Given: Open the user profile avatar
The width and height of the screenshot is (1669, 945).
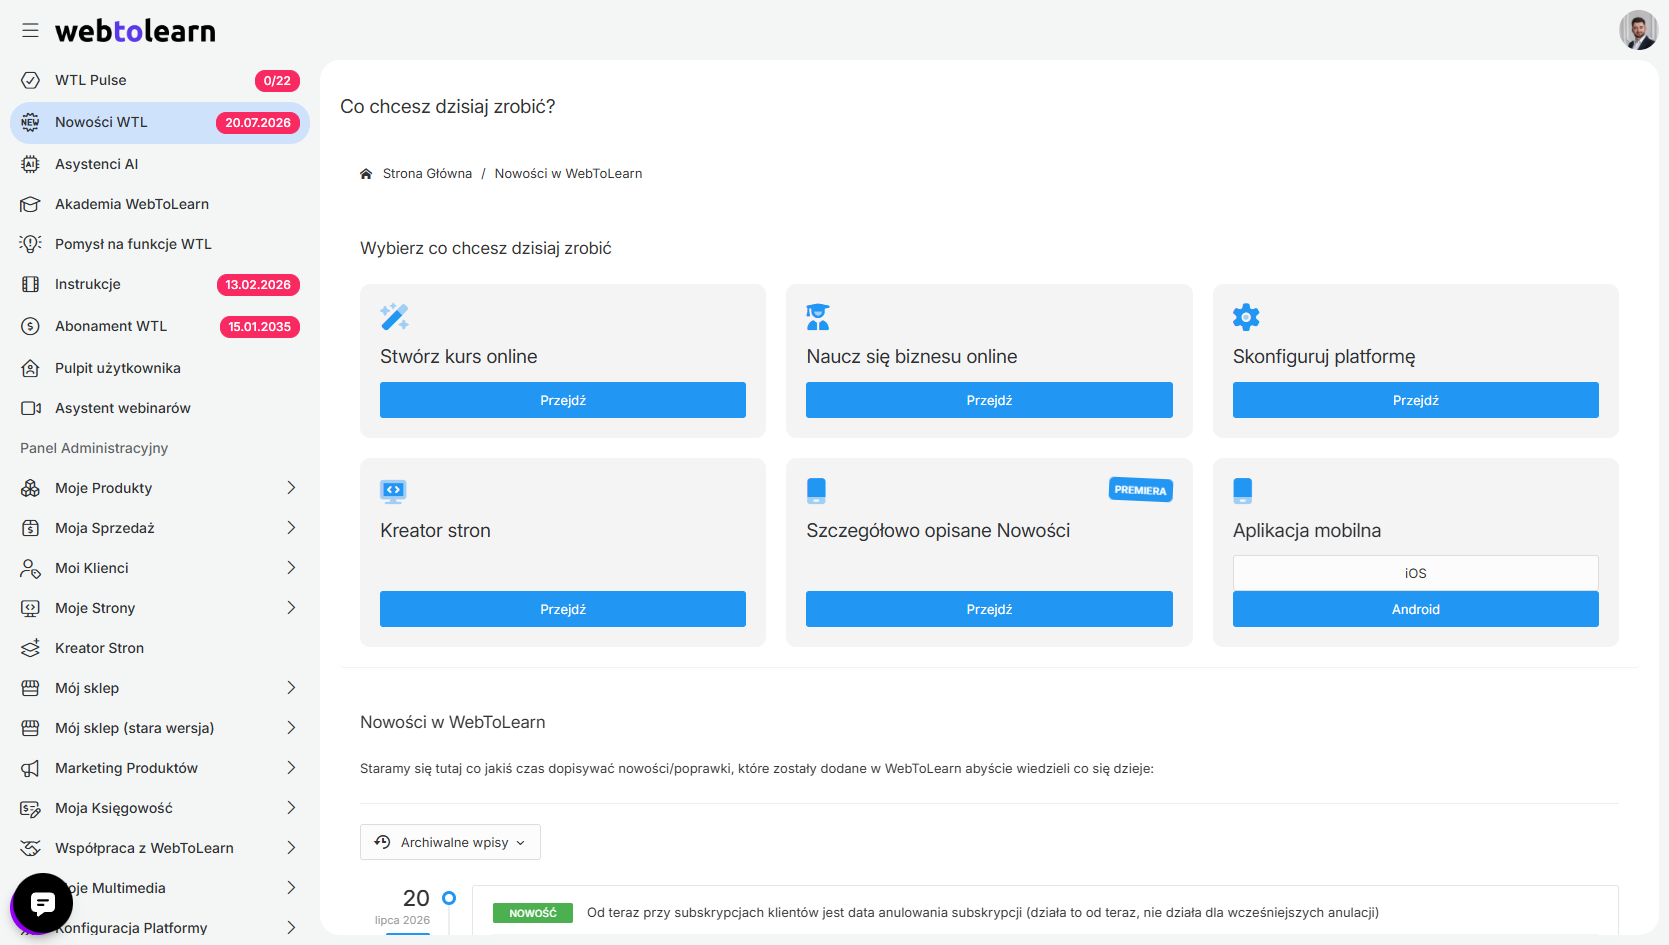Looking at the screenshot, I should [x=1638, y=30].
